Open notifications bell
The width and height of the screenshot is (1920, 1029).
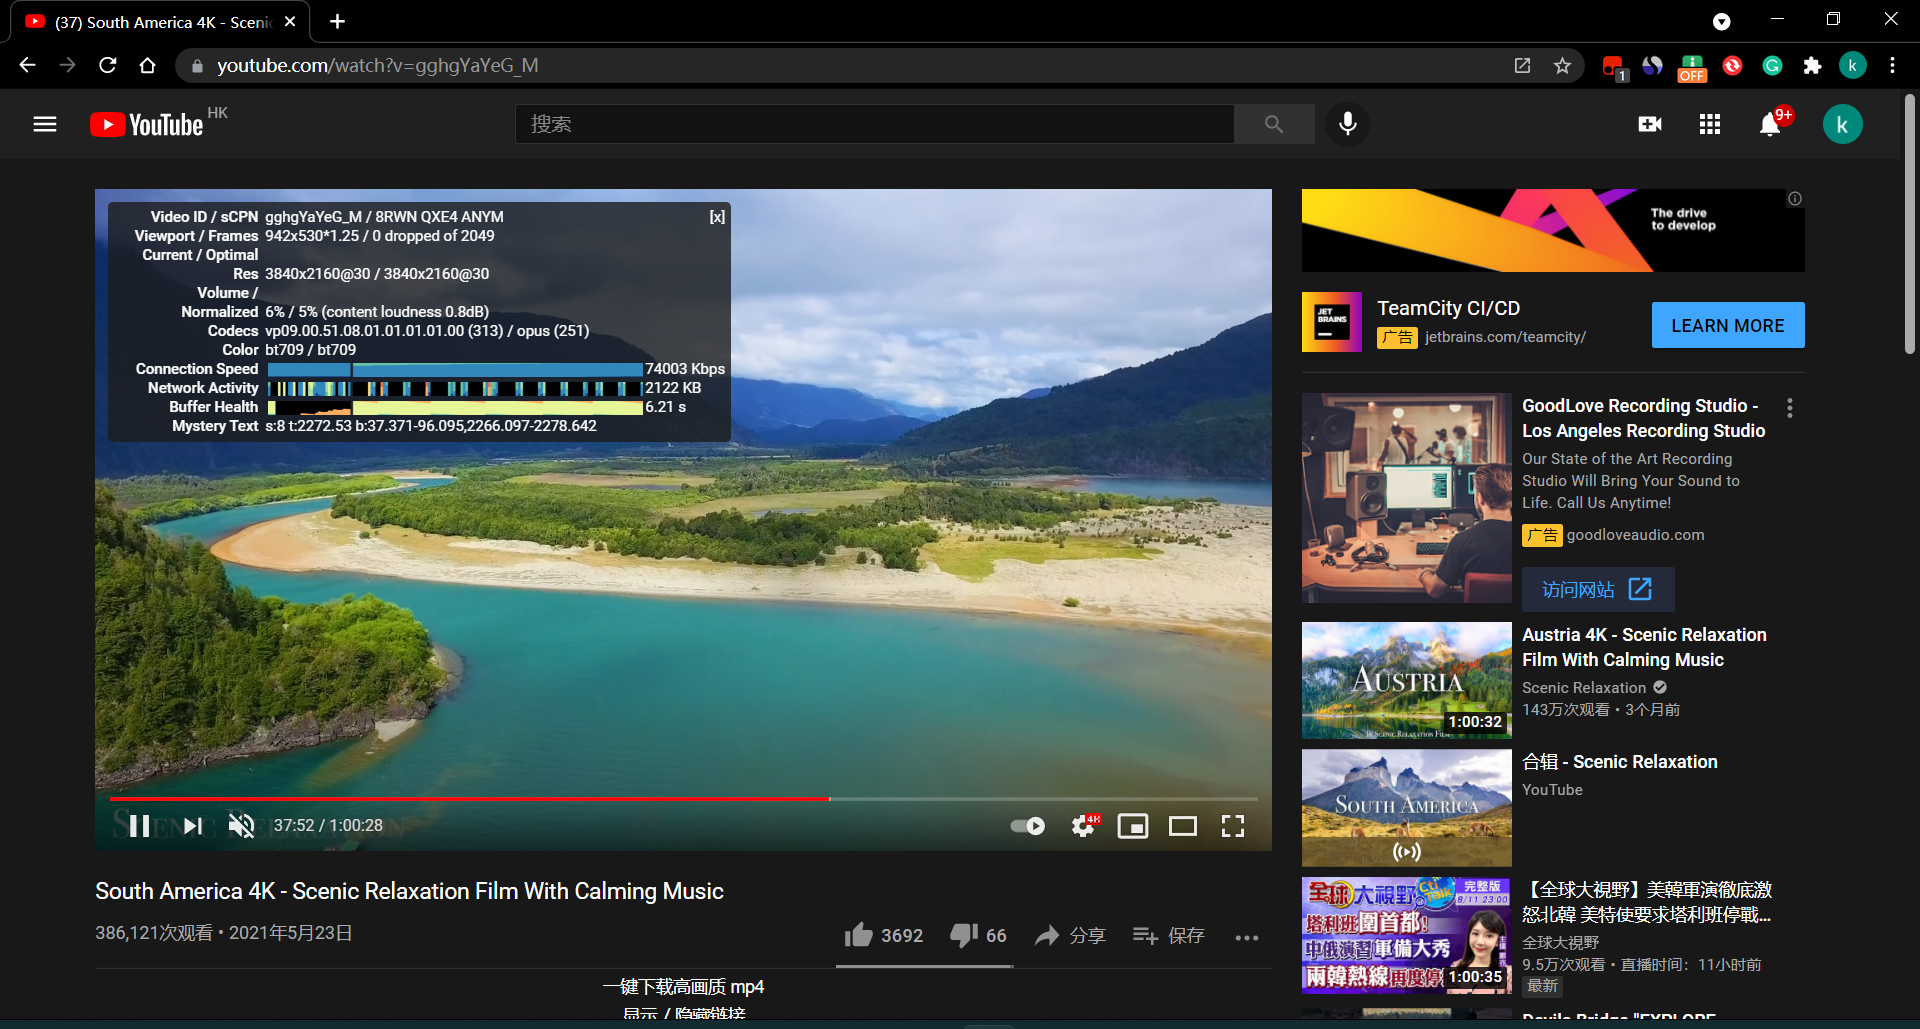pyautogui.click(x=1770, y=124)
